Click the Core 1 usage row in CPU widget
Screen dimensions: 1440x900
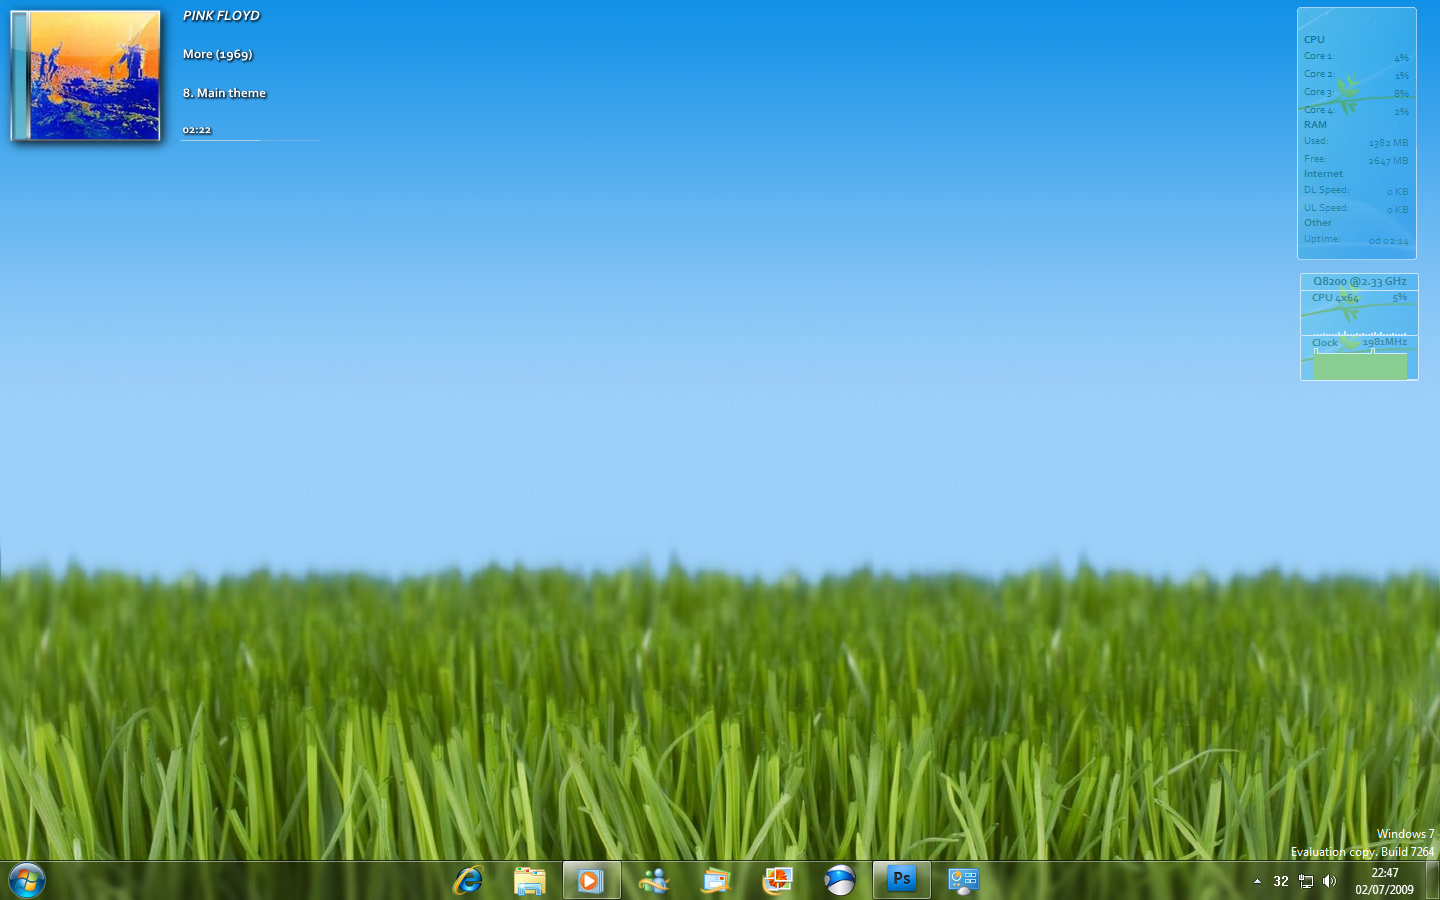point(1356,57)
